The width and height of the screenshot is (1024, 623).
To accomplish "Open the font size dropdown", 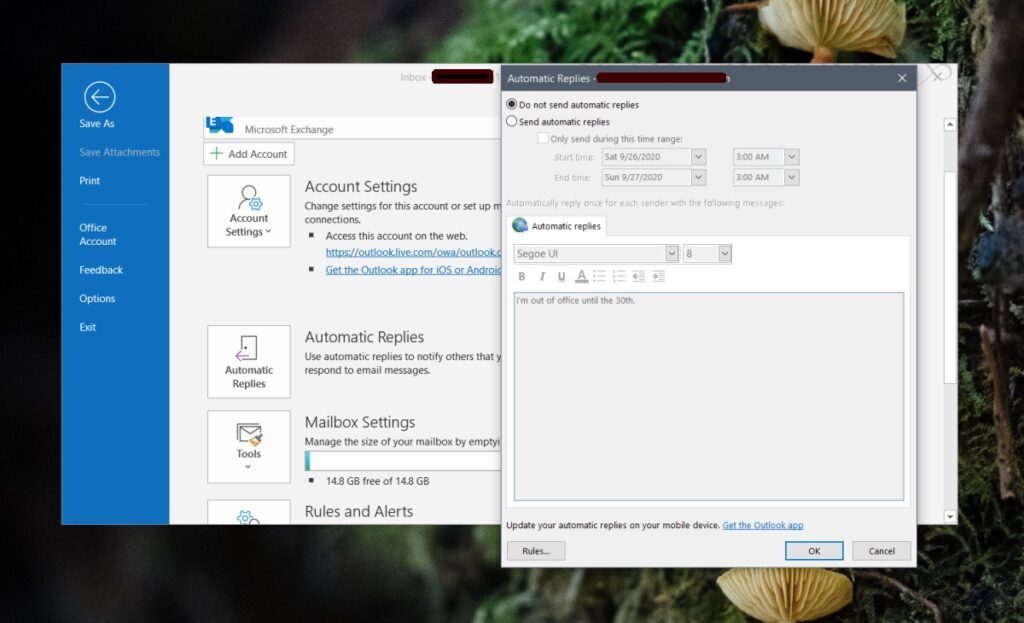I will coord(723,253).
